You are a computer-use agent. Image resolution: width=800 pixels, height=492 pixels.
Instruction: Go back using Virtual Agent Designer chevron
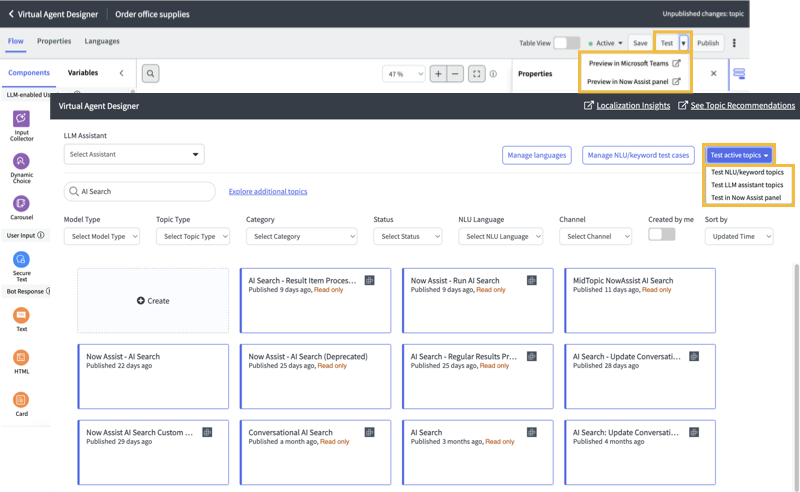[x=11, y=14]
